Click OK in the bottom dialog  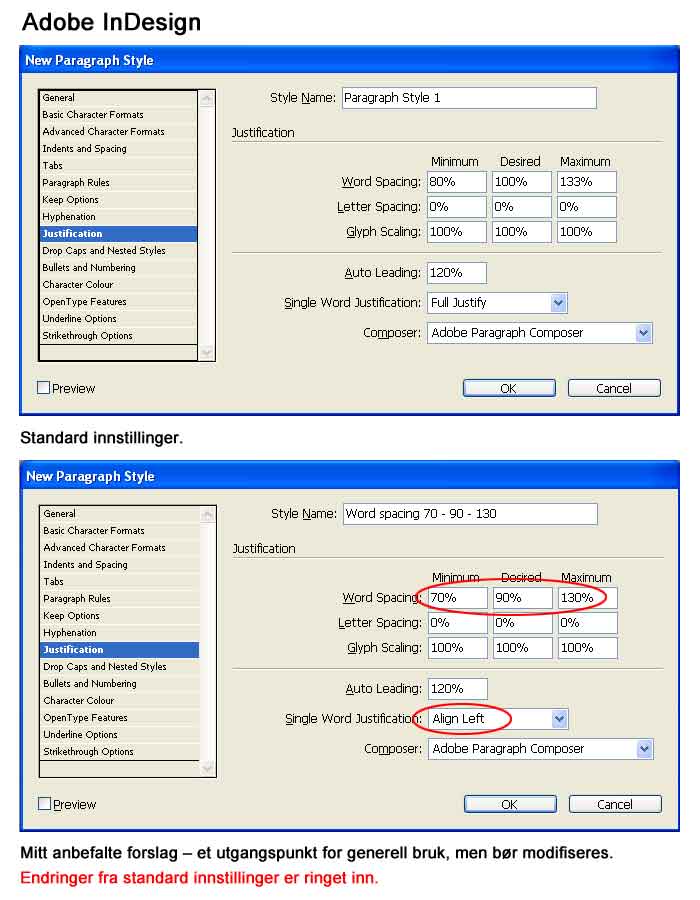pos(510,805)
